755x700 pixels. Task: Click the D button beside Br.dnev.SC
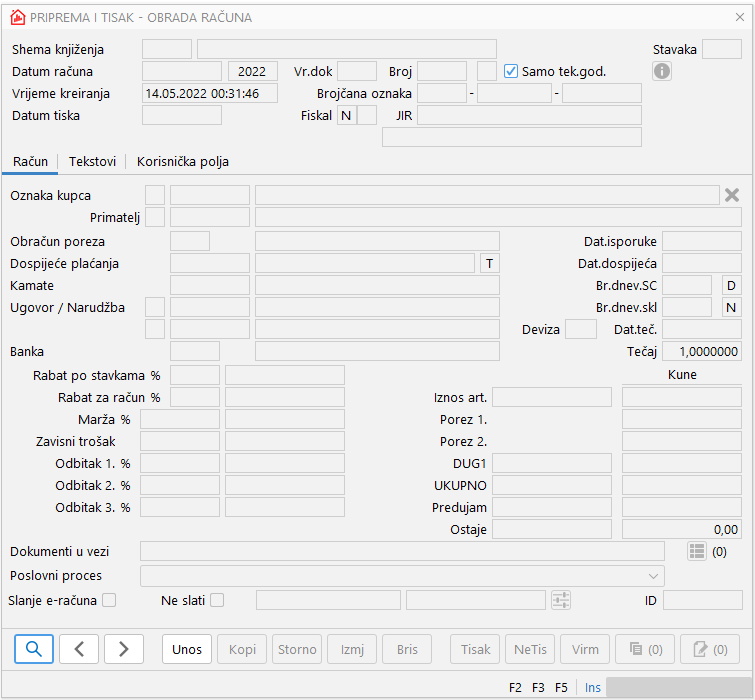tap(731, 285)
